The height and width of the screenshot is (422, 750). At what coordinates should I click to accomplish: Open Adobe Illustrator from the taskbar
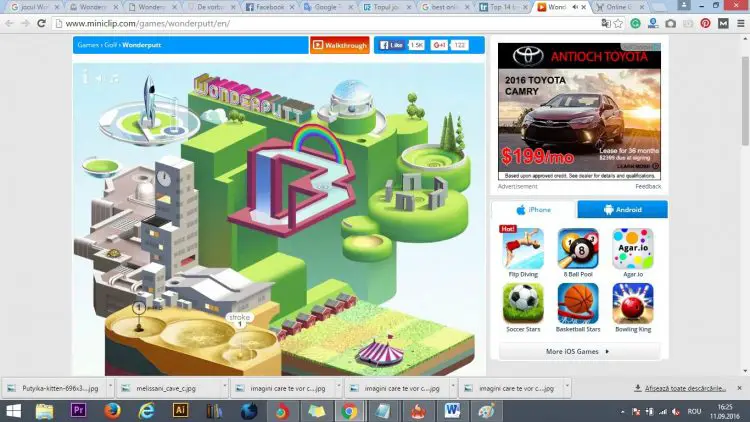coord(180,411)
